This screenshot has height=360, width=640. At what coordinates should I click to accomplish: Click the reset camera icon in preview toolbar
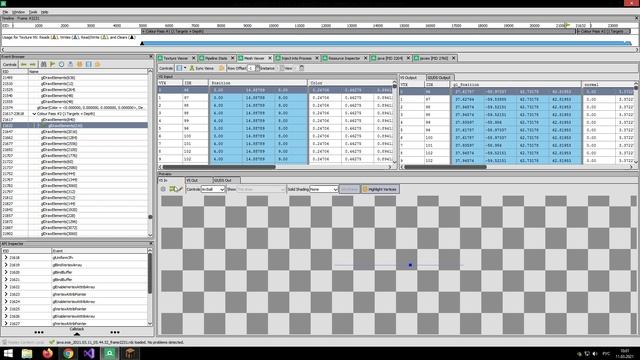pyautogui.click(x=163, y=189)
